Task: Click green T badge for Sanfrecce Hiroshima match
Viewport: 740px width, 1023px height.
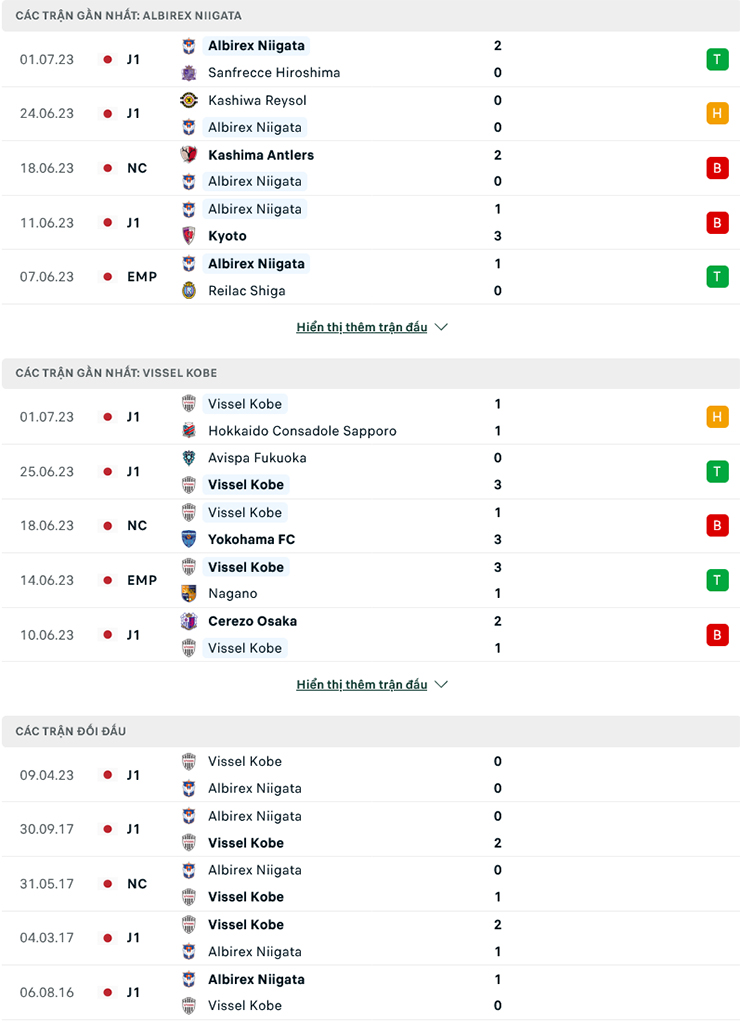Action: click(x=717, y=59)
